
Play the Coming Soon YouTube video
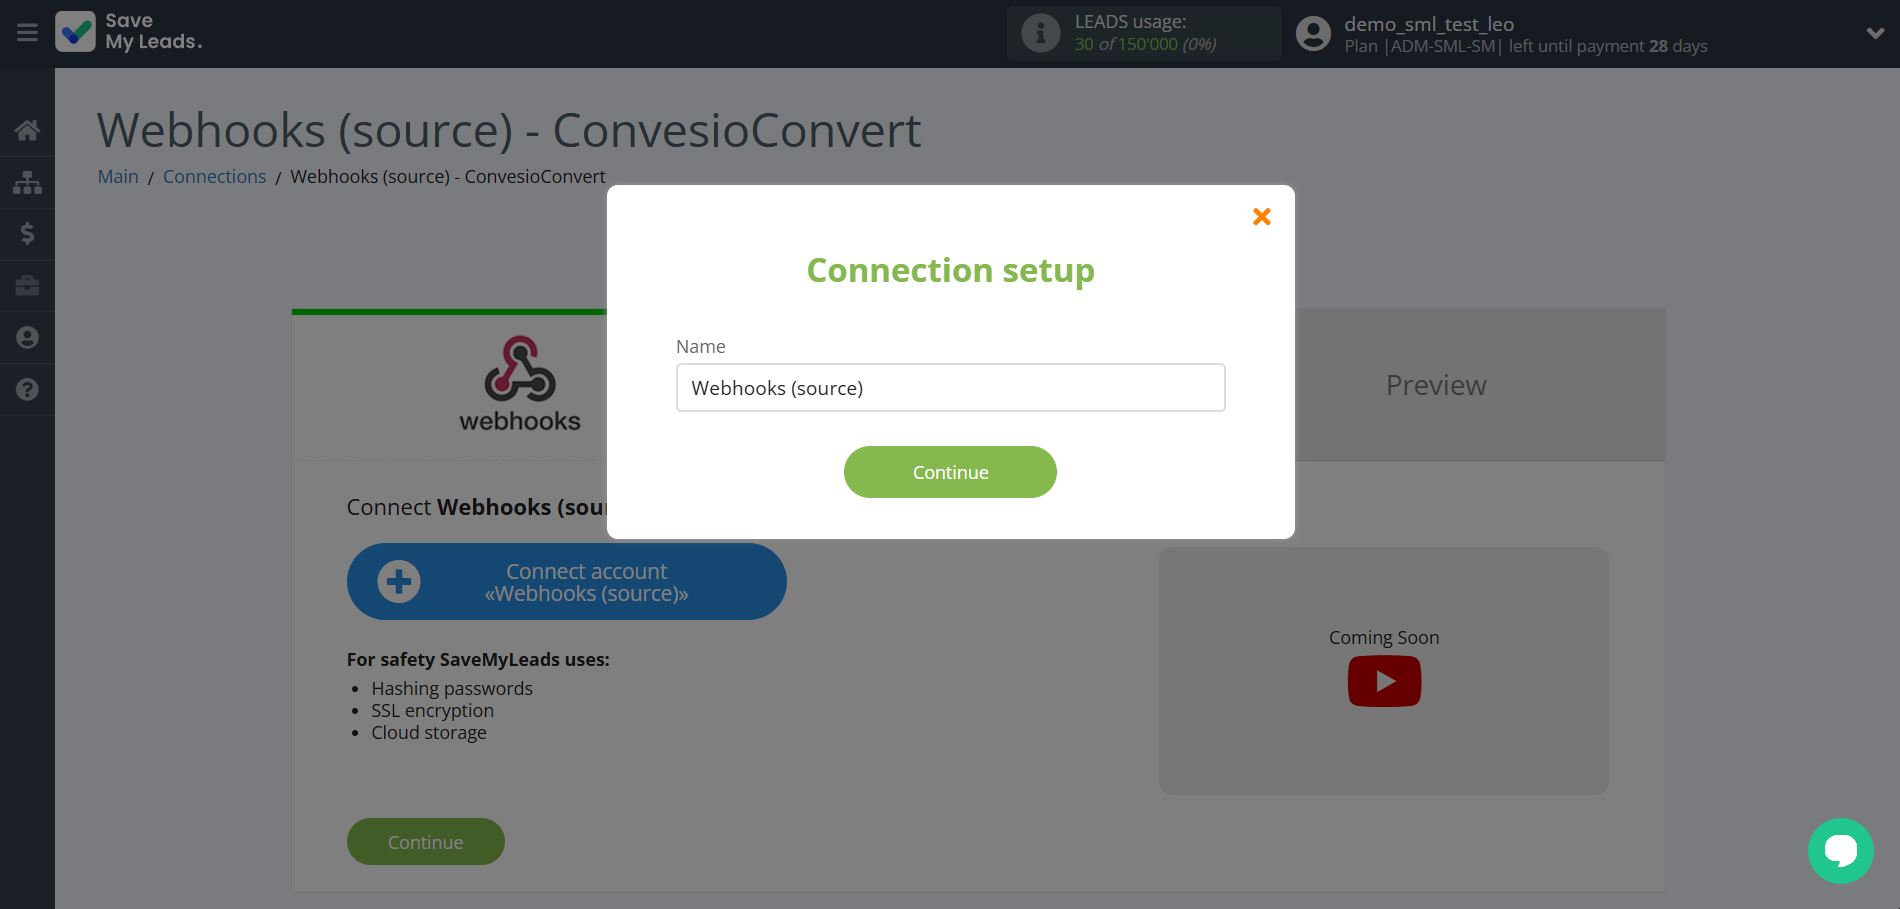[x=1384, y=681]
